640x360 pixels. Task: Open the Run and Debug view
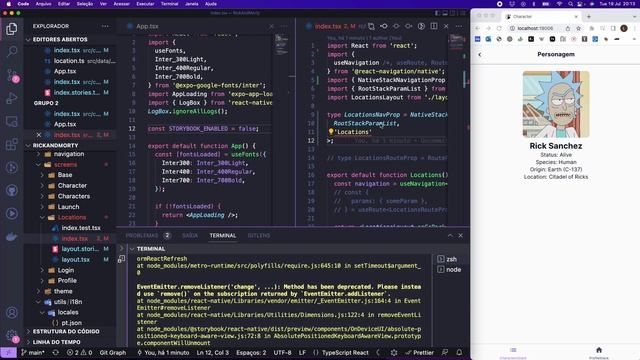coord(11,98)
